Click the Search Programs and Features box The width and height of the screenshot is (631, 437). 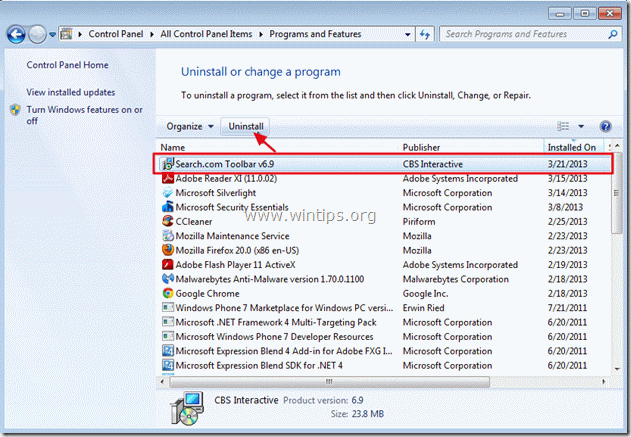525,34
